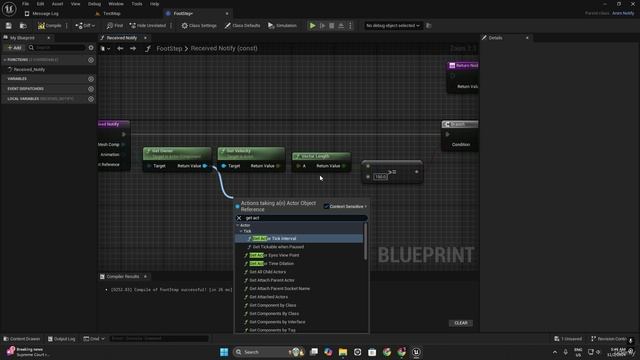This screenshot has width=640, height=360.
Task: Click Add button in My Blueprint
Action: (x=14, y=48)
